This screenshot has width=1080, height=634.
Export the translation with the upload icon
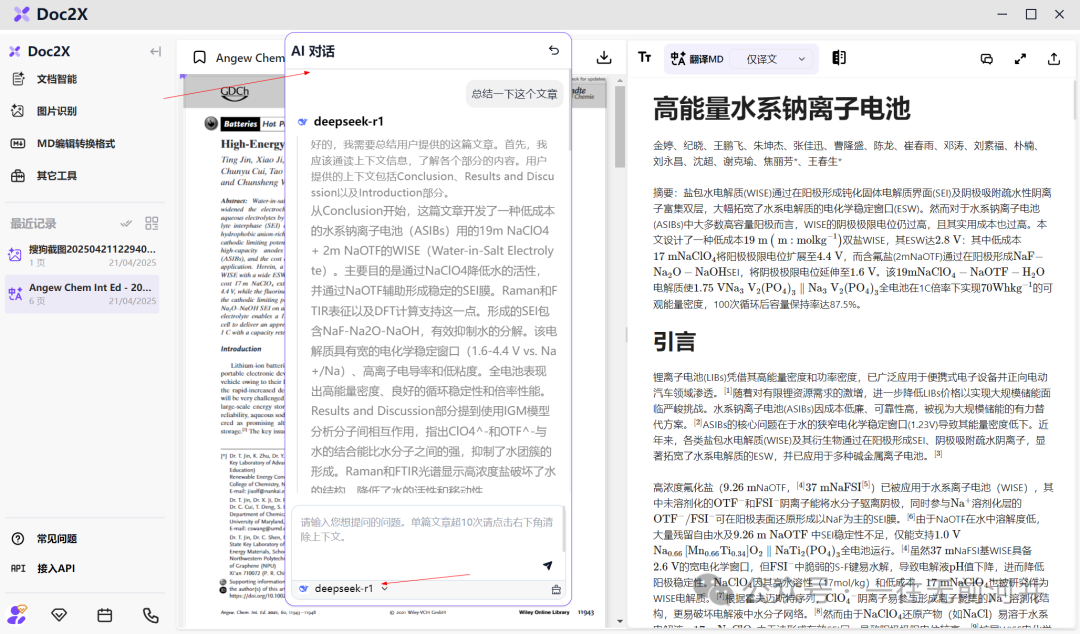pos(1053,59)
